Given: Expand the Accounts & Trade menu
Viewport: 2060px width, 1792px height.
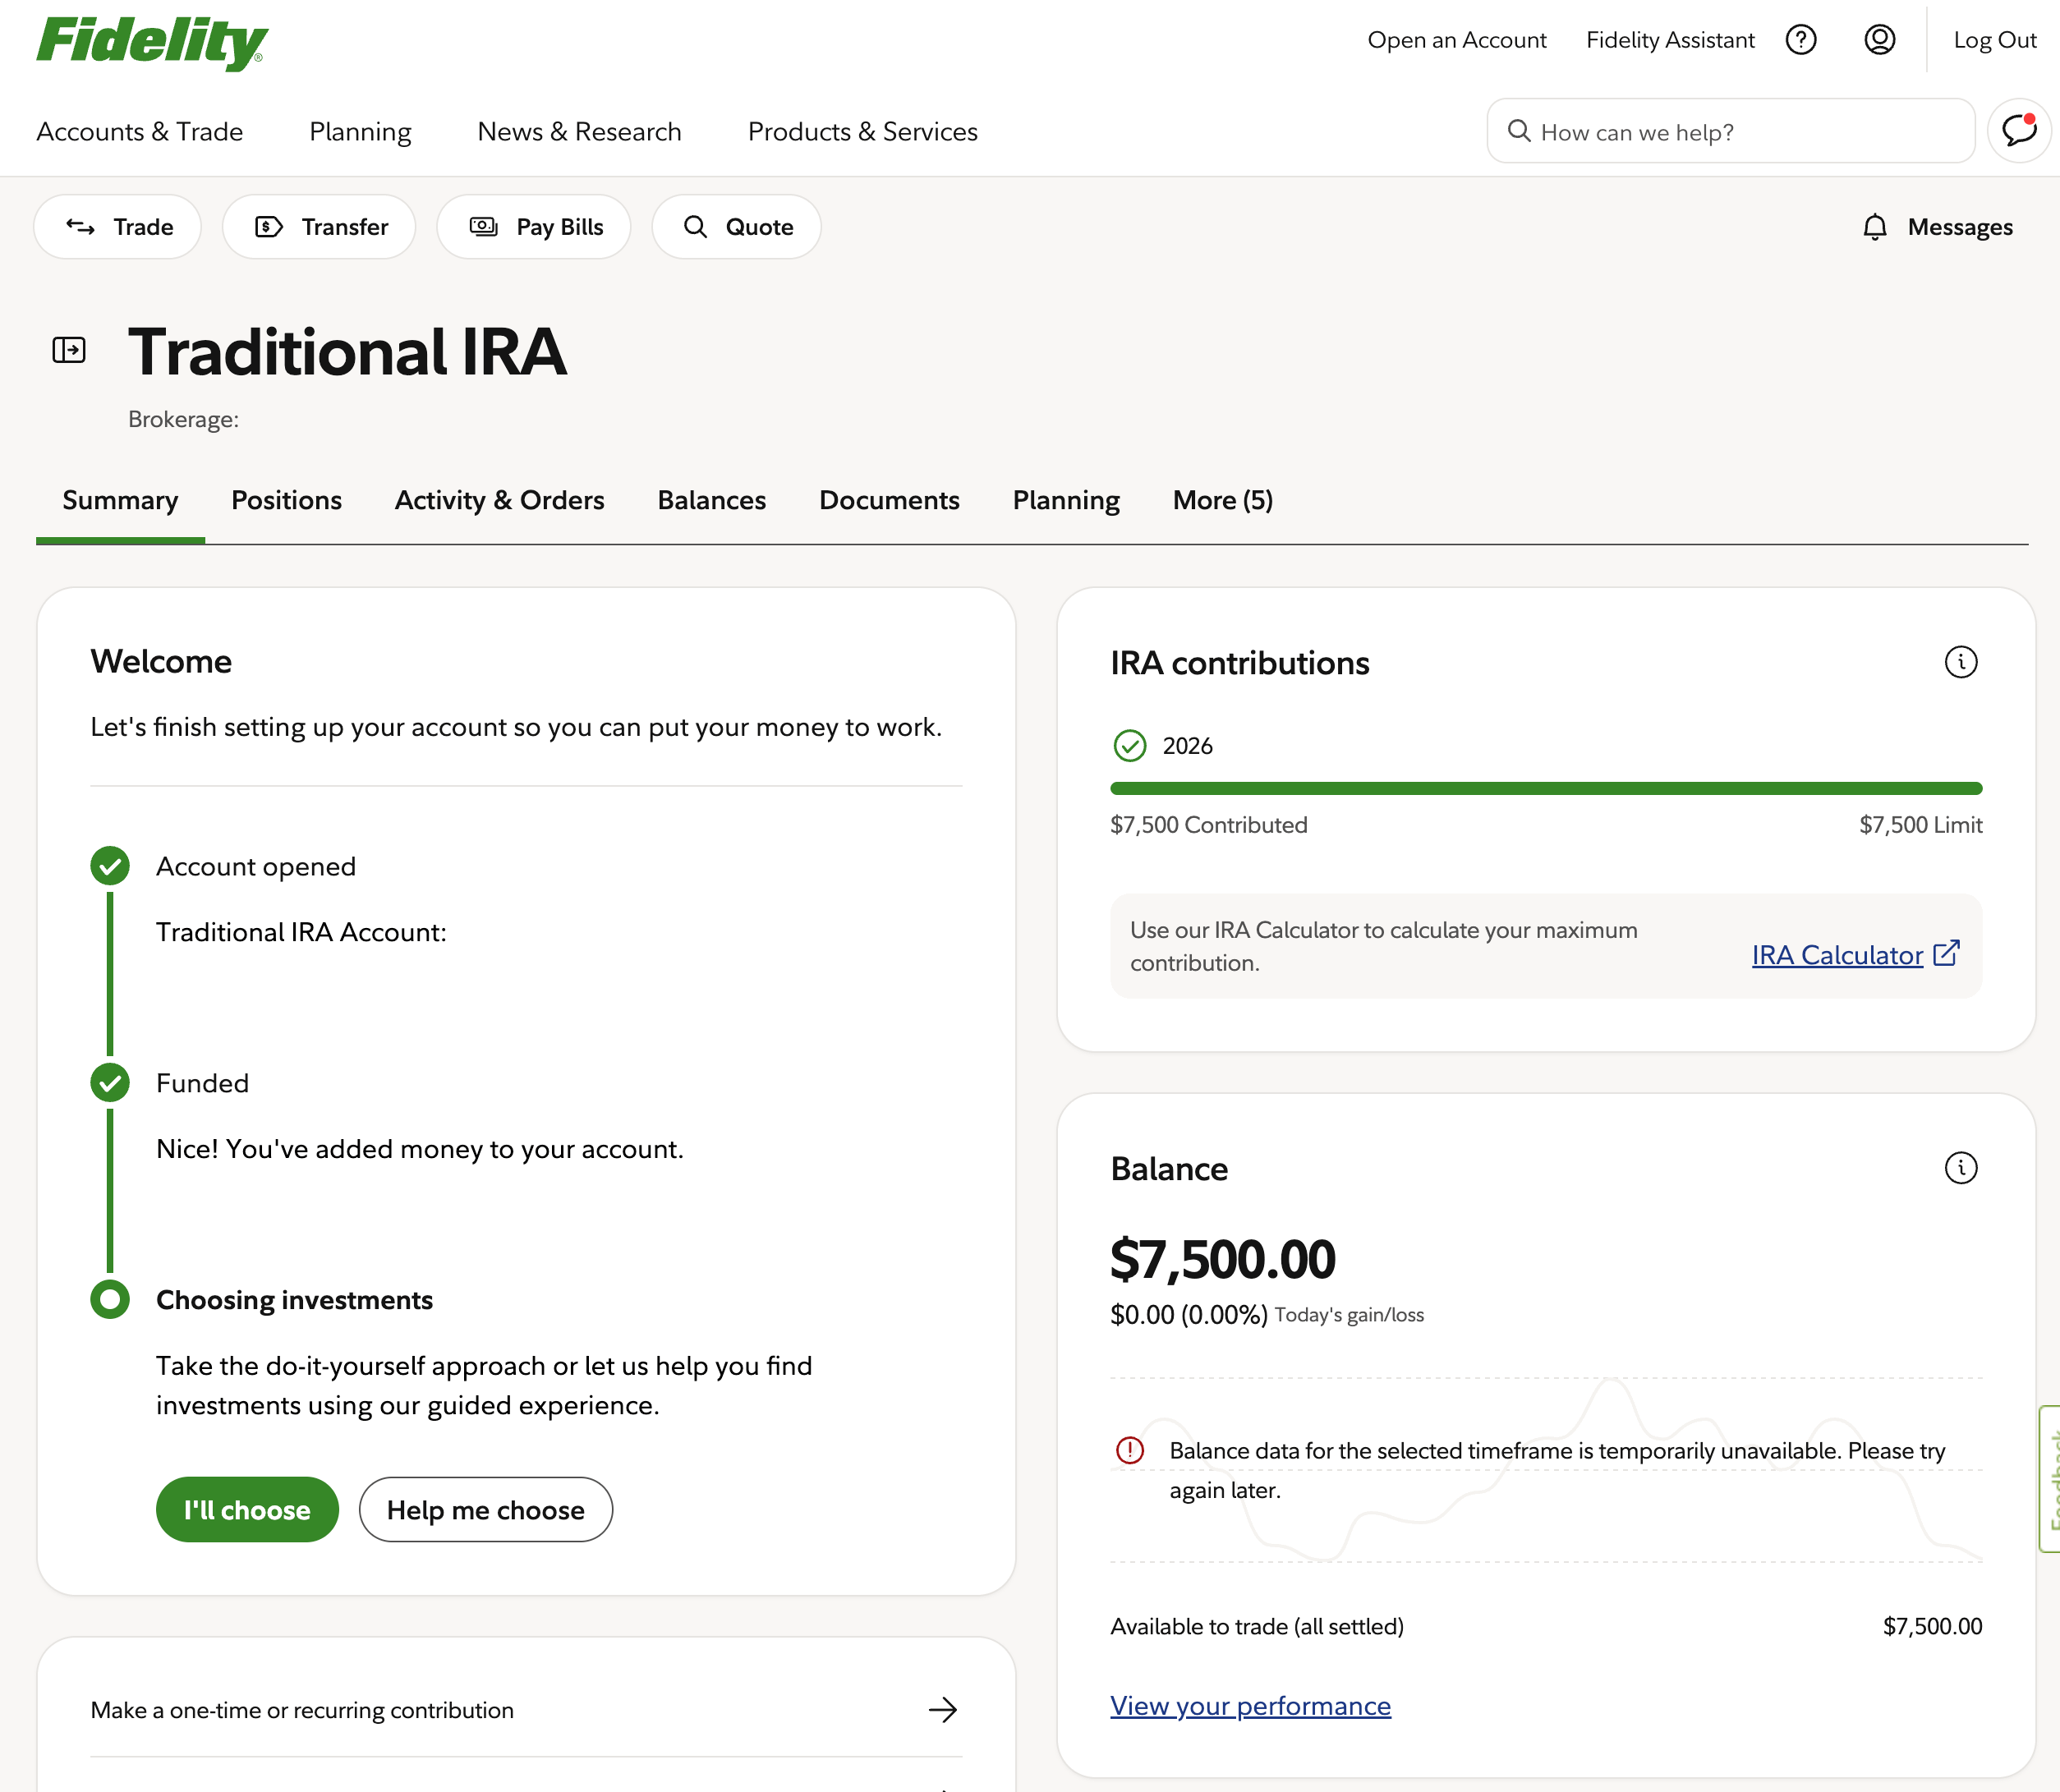Looking at the screenshot, I should pos(140,132).
